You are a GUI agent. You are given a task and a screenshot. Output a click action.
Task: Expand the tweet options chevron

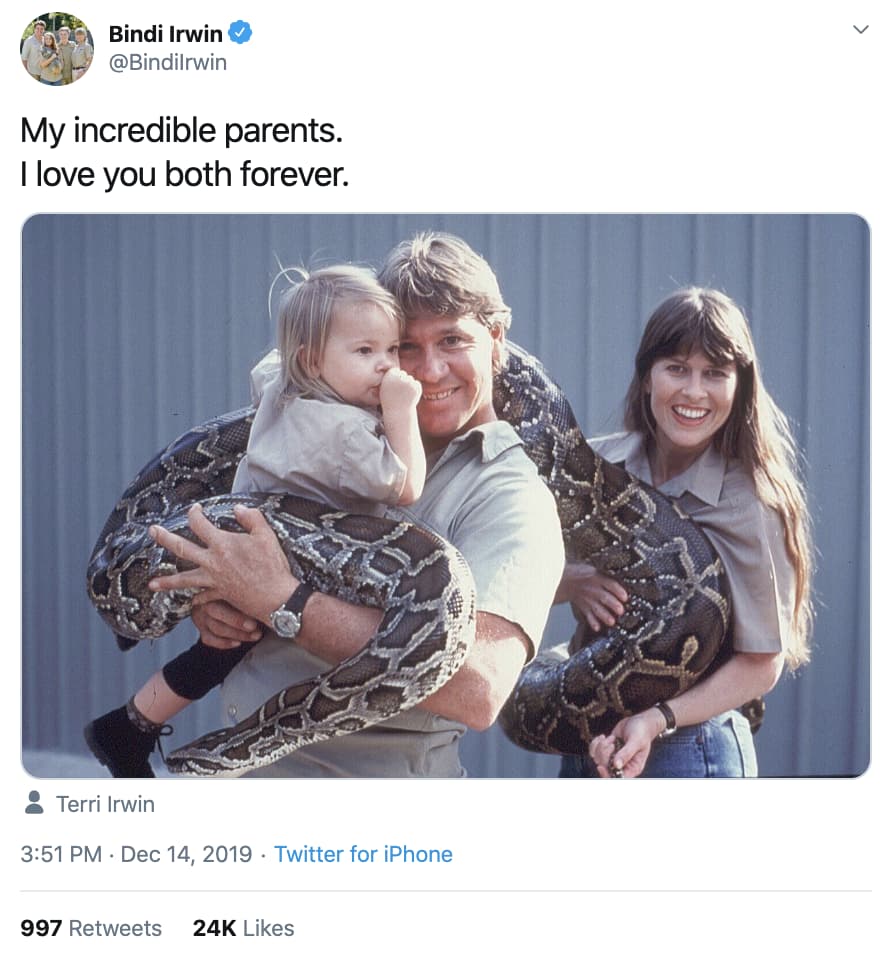pos(860,30)
